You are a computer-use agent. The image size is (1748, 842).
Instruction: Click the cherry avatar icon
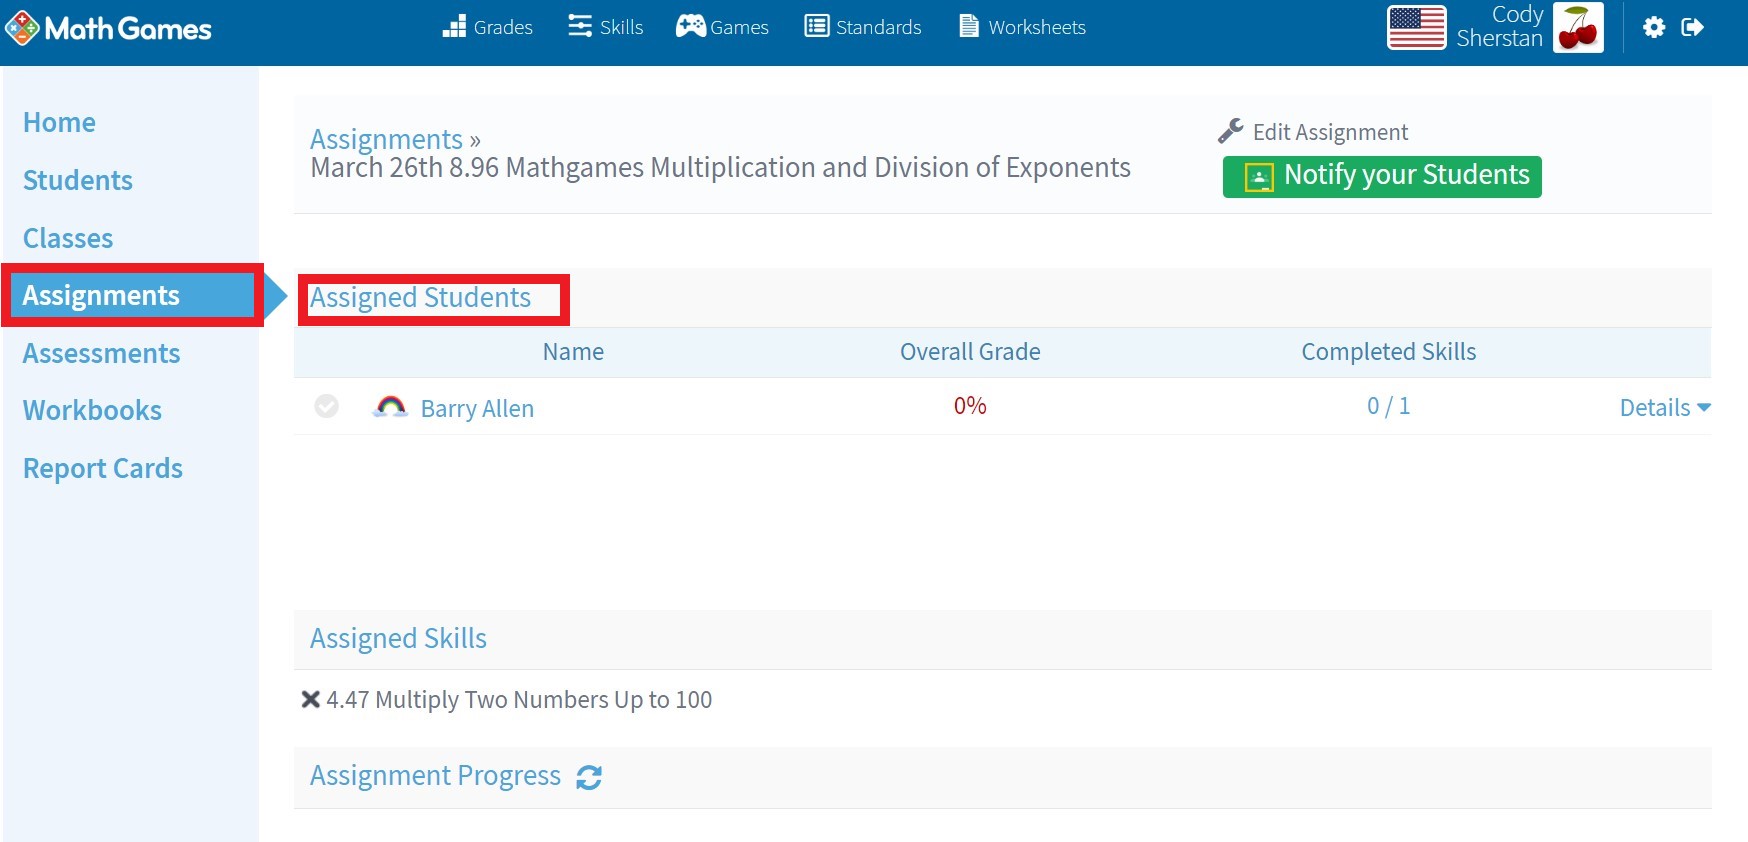1578,27
